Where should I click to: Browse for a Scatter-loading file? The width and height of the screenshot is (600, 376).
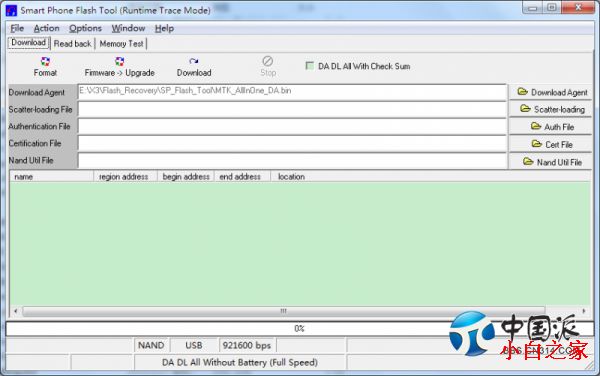click(x=551, y=109)
